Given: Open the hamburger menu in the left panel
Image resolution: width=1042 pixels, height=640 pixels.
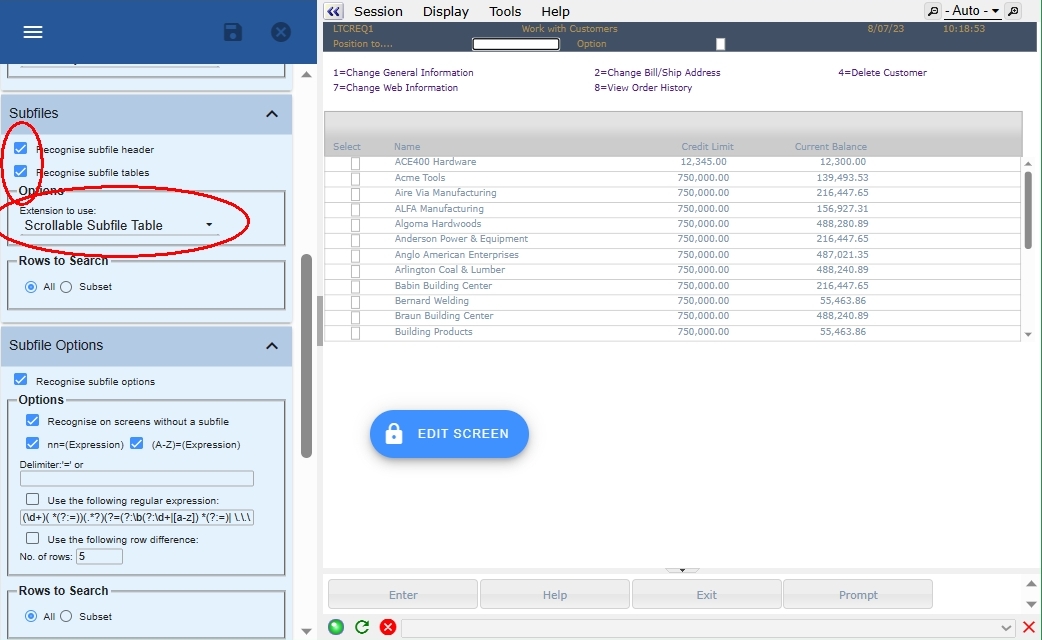Looking at the screenshot, I should click(33, 32).
